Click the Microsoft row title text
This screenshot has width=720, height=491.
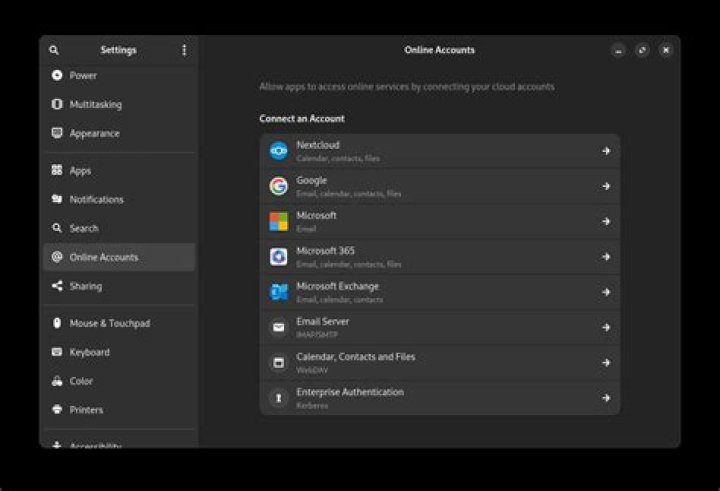[x=316, y=215]
